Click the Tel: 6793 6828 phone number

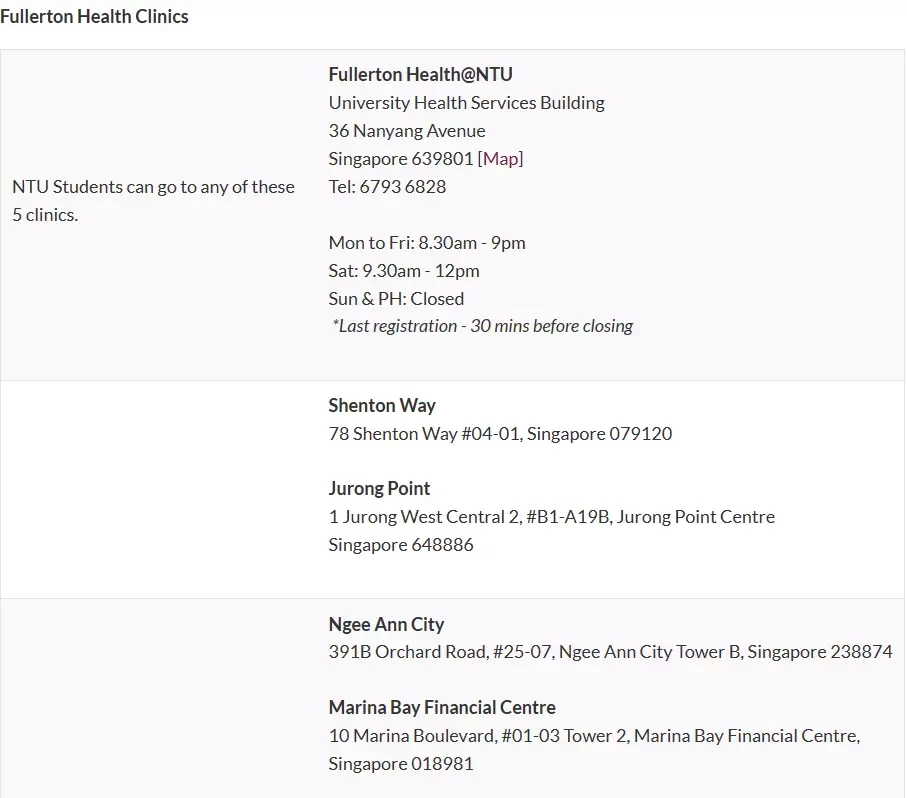[387, 187]
